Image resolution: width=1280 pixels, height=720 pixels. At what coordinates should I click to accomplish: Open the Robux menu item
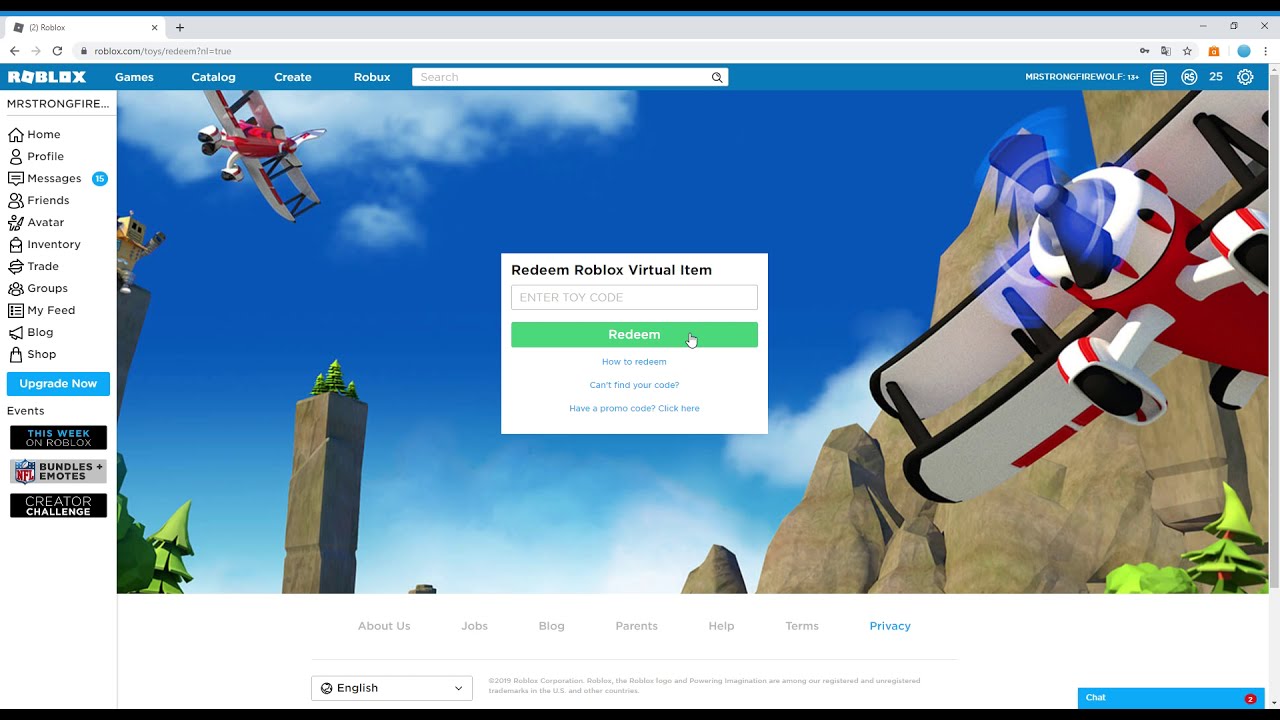pyautogui.click(x=372, y=77)
